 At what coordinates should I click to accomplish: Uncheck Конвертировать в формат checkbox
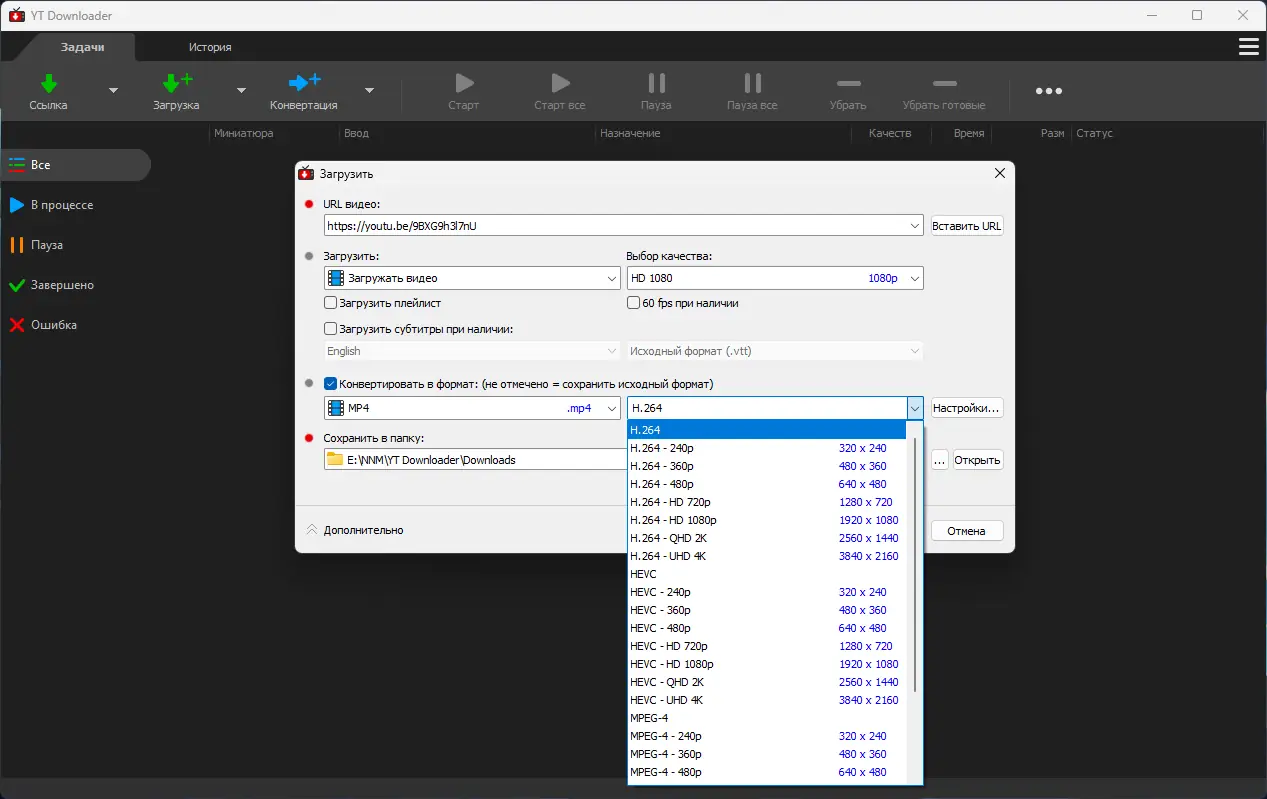pos(331,384)
